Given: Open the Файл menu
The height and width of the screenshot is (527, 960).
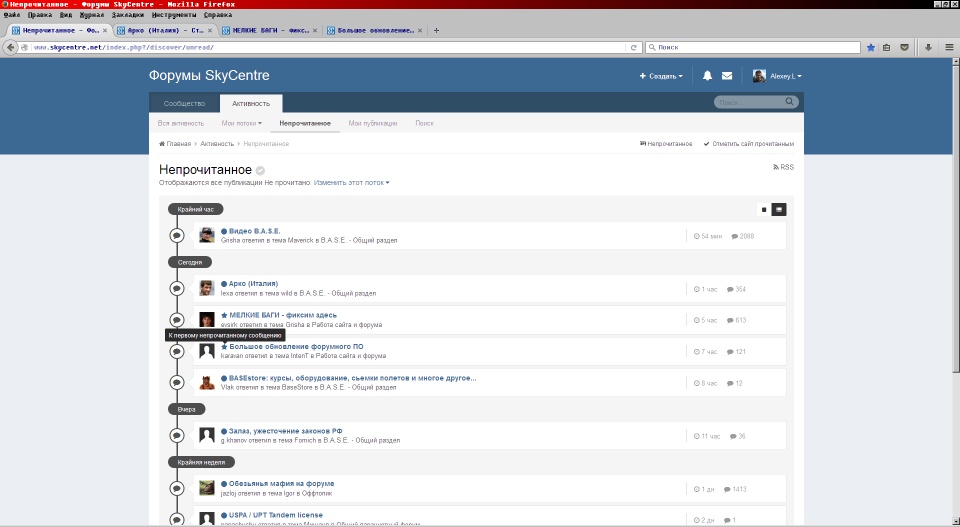Looking at the screenshot, I should [x=12, y=15].
